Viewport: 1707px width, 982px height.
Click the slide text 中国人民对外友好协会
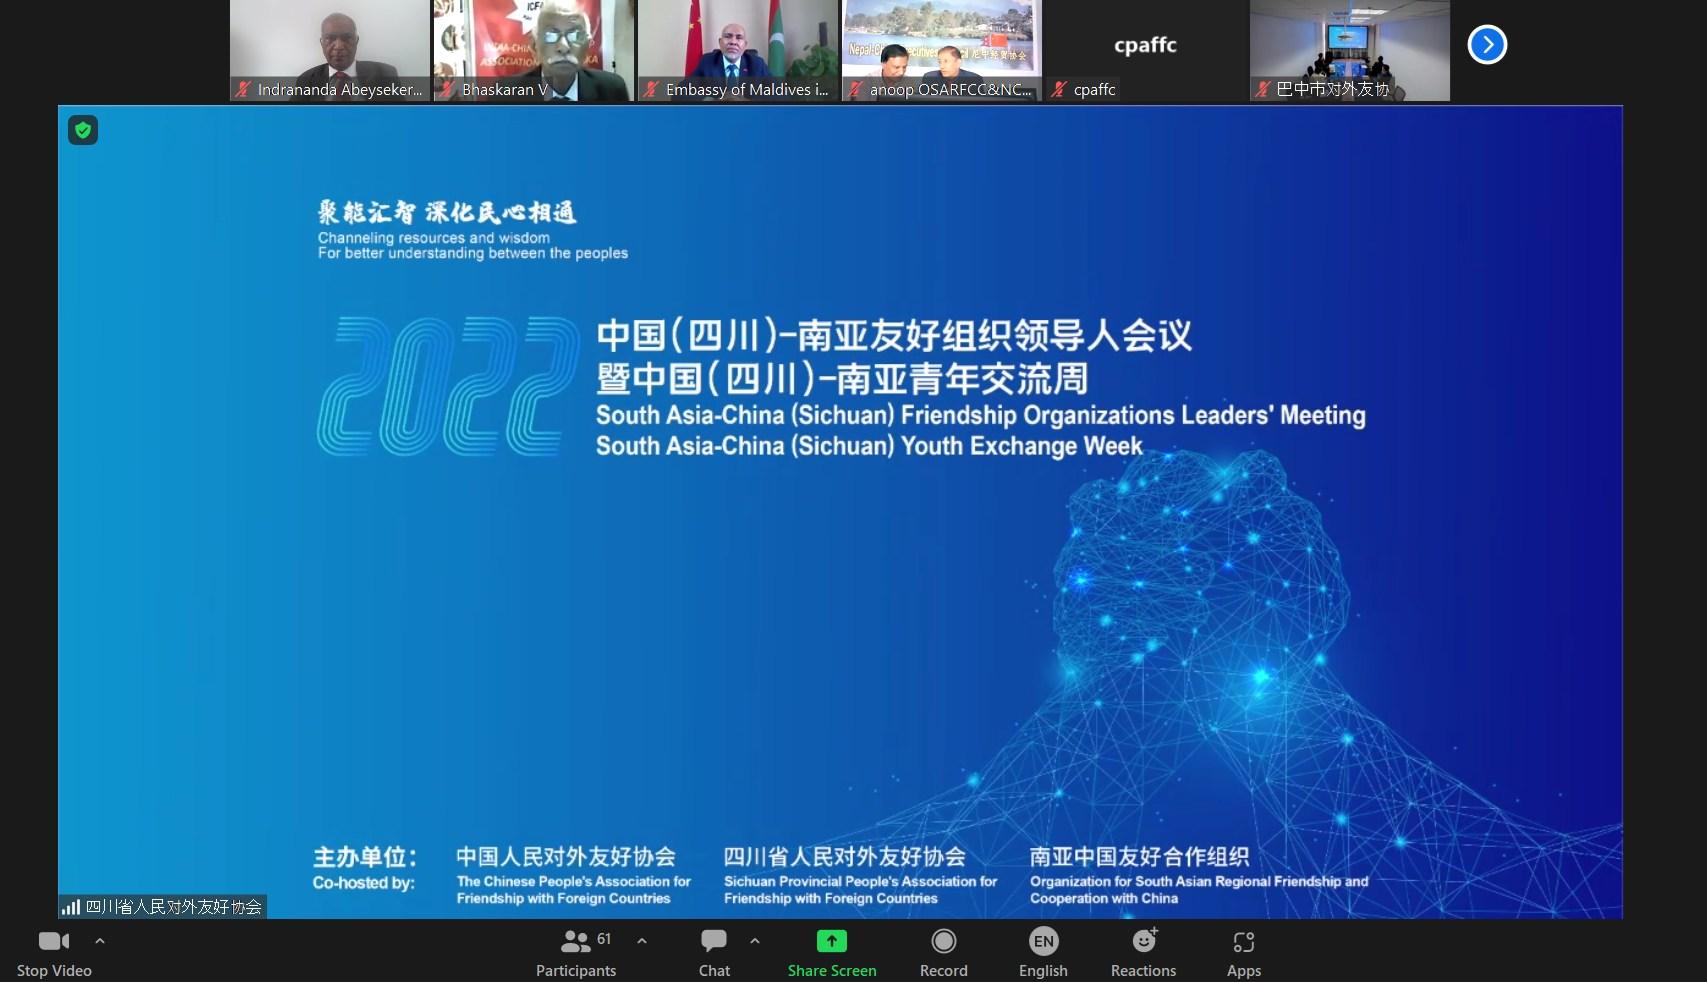(x=566, y=857)
